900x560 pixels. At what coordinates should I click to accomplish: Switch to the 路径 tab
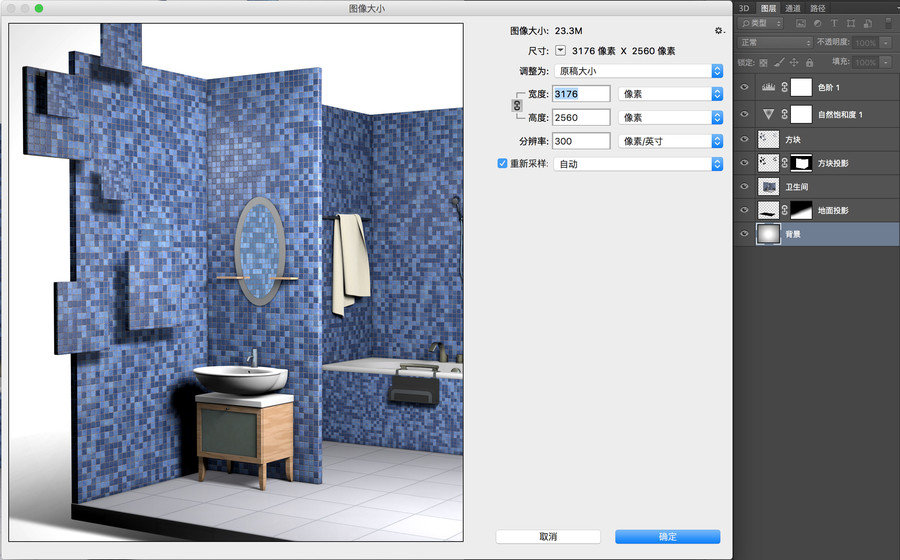point(817,8)
